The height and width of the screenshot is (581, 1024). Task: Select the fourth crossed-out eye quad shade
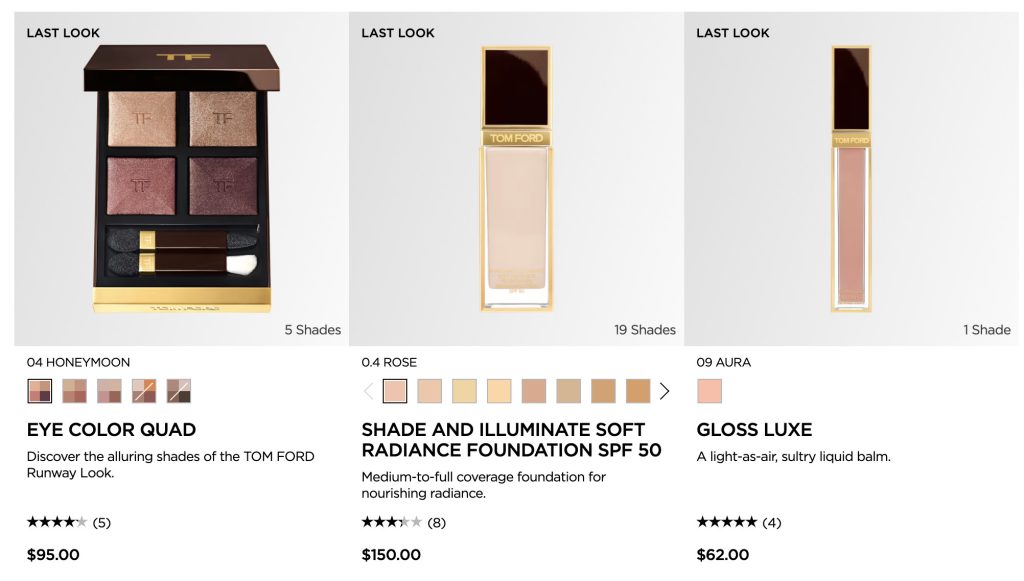pyautogui.click(x=144, y=391)
